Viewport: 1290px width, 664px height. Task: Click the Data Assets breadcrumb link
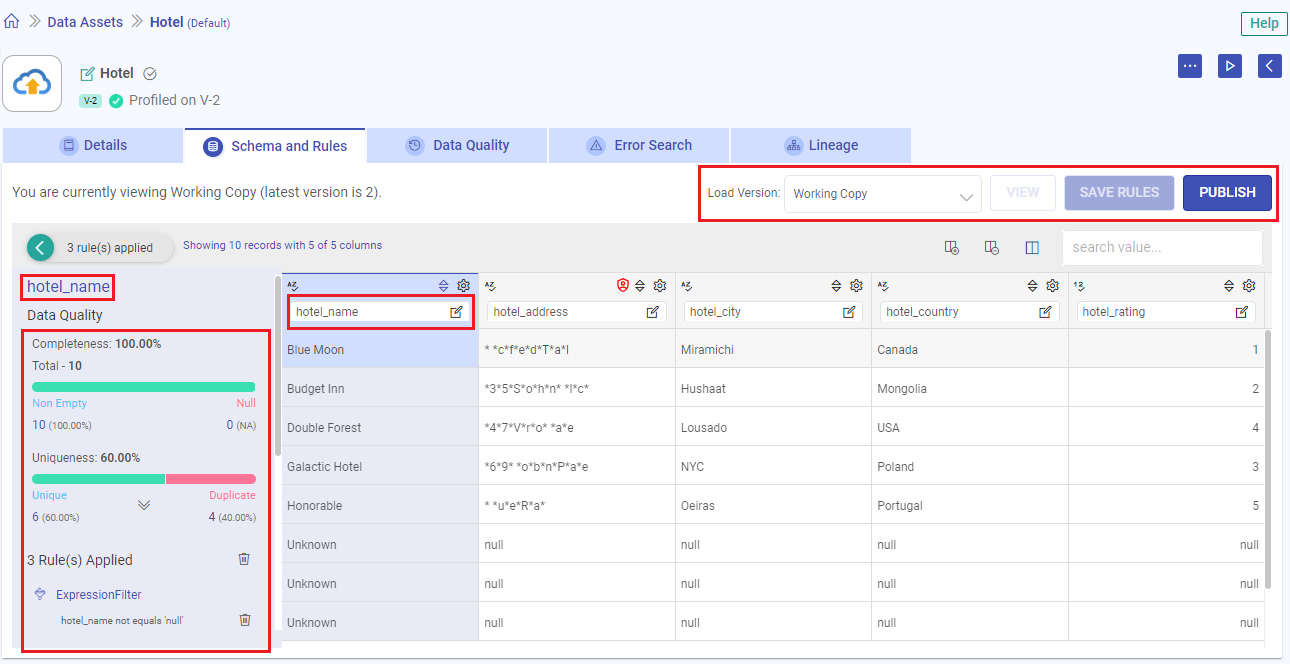pyautogui.click(x=85, y=21)
